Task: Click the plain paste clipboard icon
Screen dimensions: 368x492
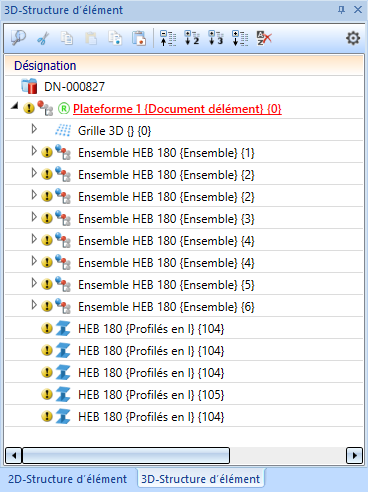Action: 91,38
